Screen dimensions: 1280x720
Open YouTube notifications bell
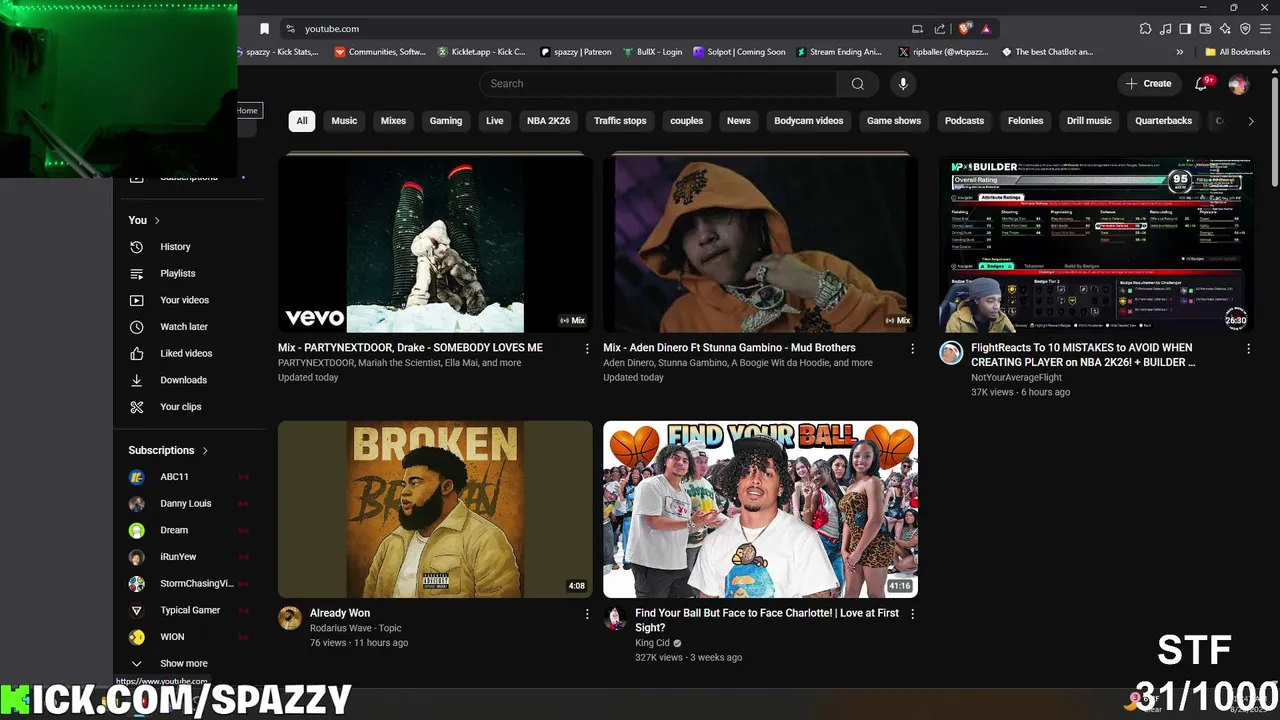point(1202,84)
